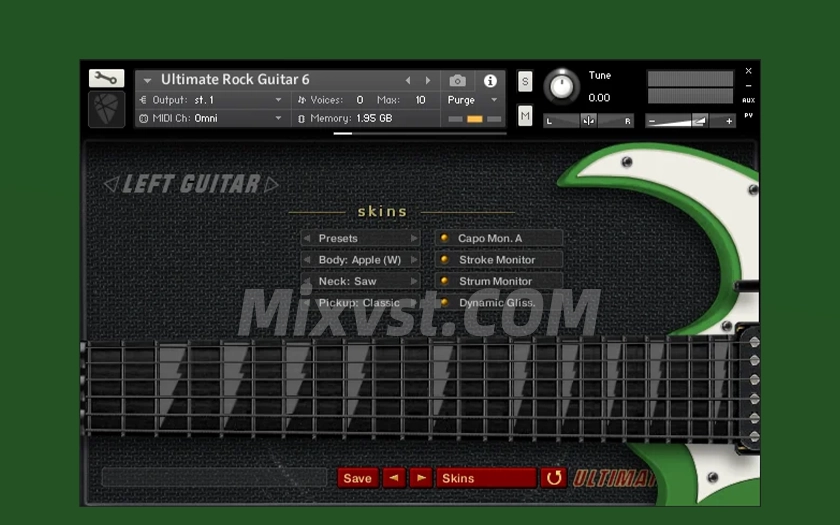Select next preset with right arrow

[414, 238]
